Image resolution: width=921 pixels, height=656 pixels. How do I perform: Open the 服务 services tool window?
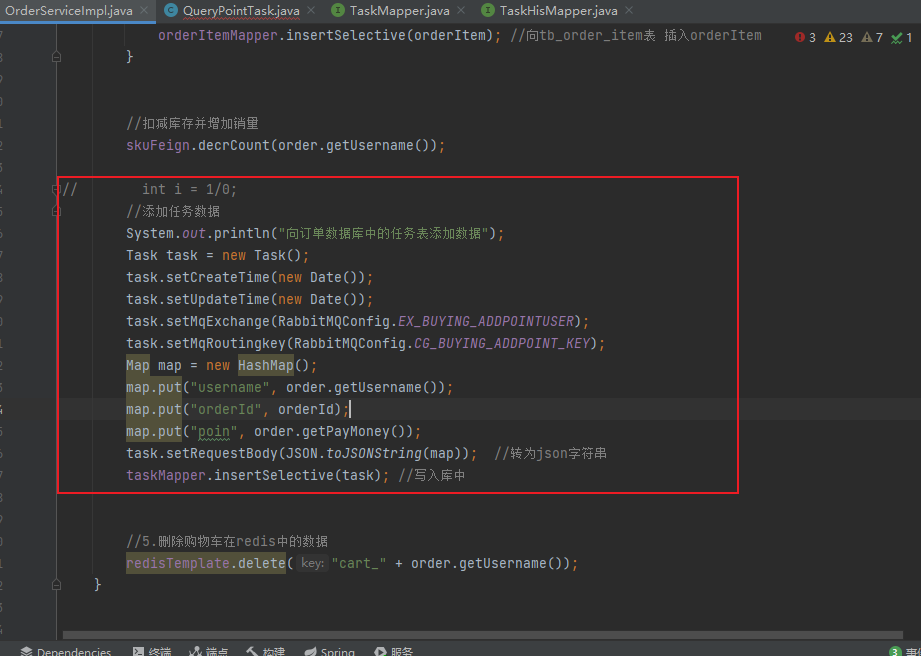pyautogui.click(x=394, y=651)
